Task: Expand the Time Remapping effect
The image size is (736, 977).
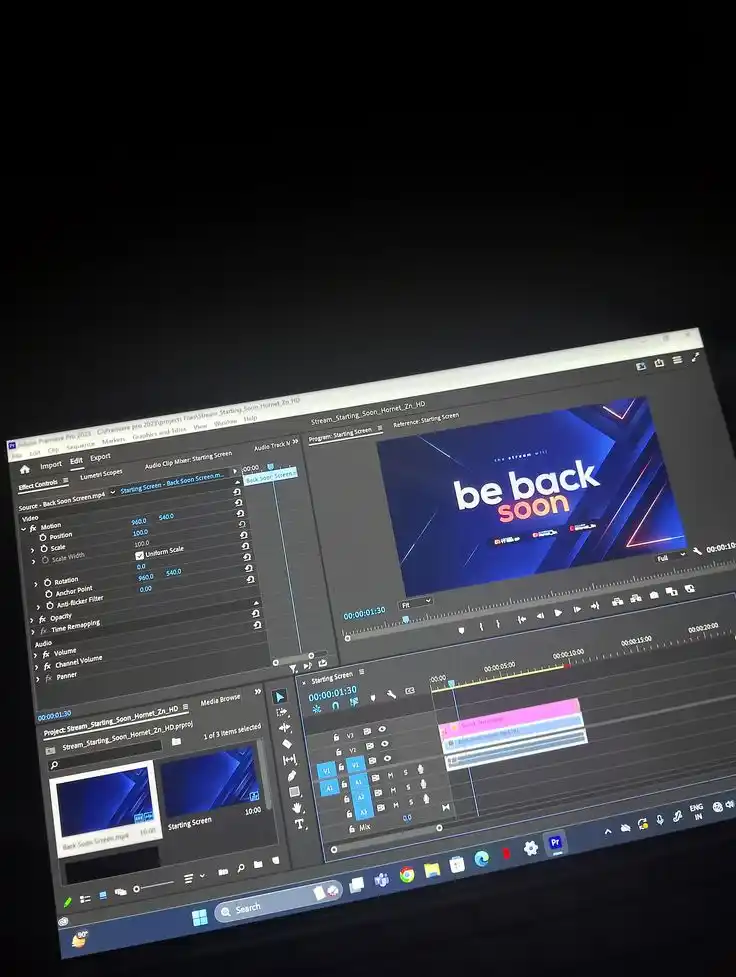Action: pos(32,632)
